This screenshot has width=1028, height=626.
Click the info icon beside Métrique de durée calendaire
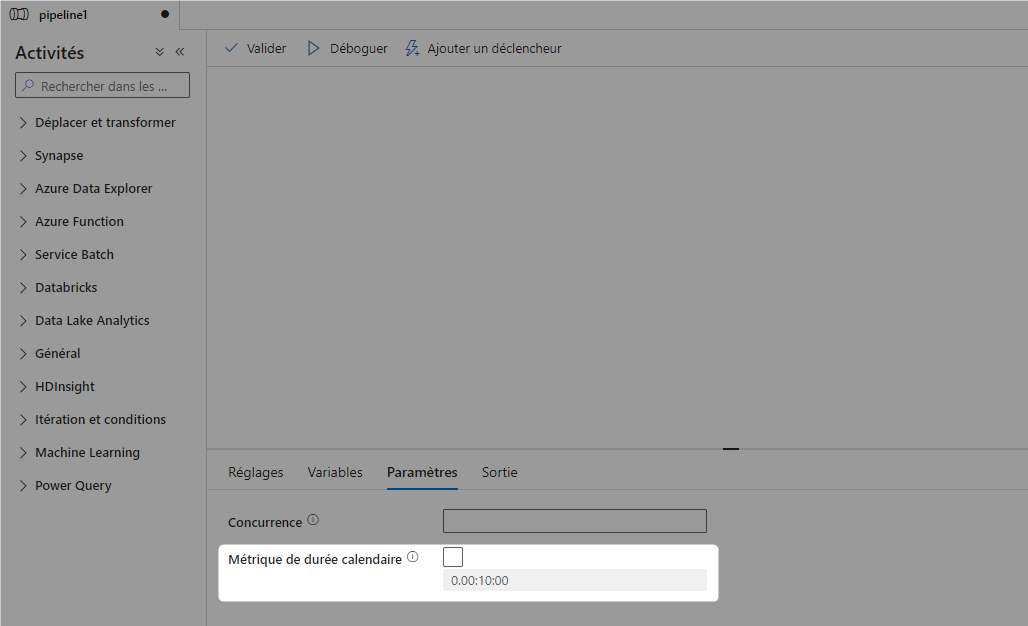tap(412, 557)
